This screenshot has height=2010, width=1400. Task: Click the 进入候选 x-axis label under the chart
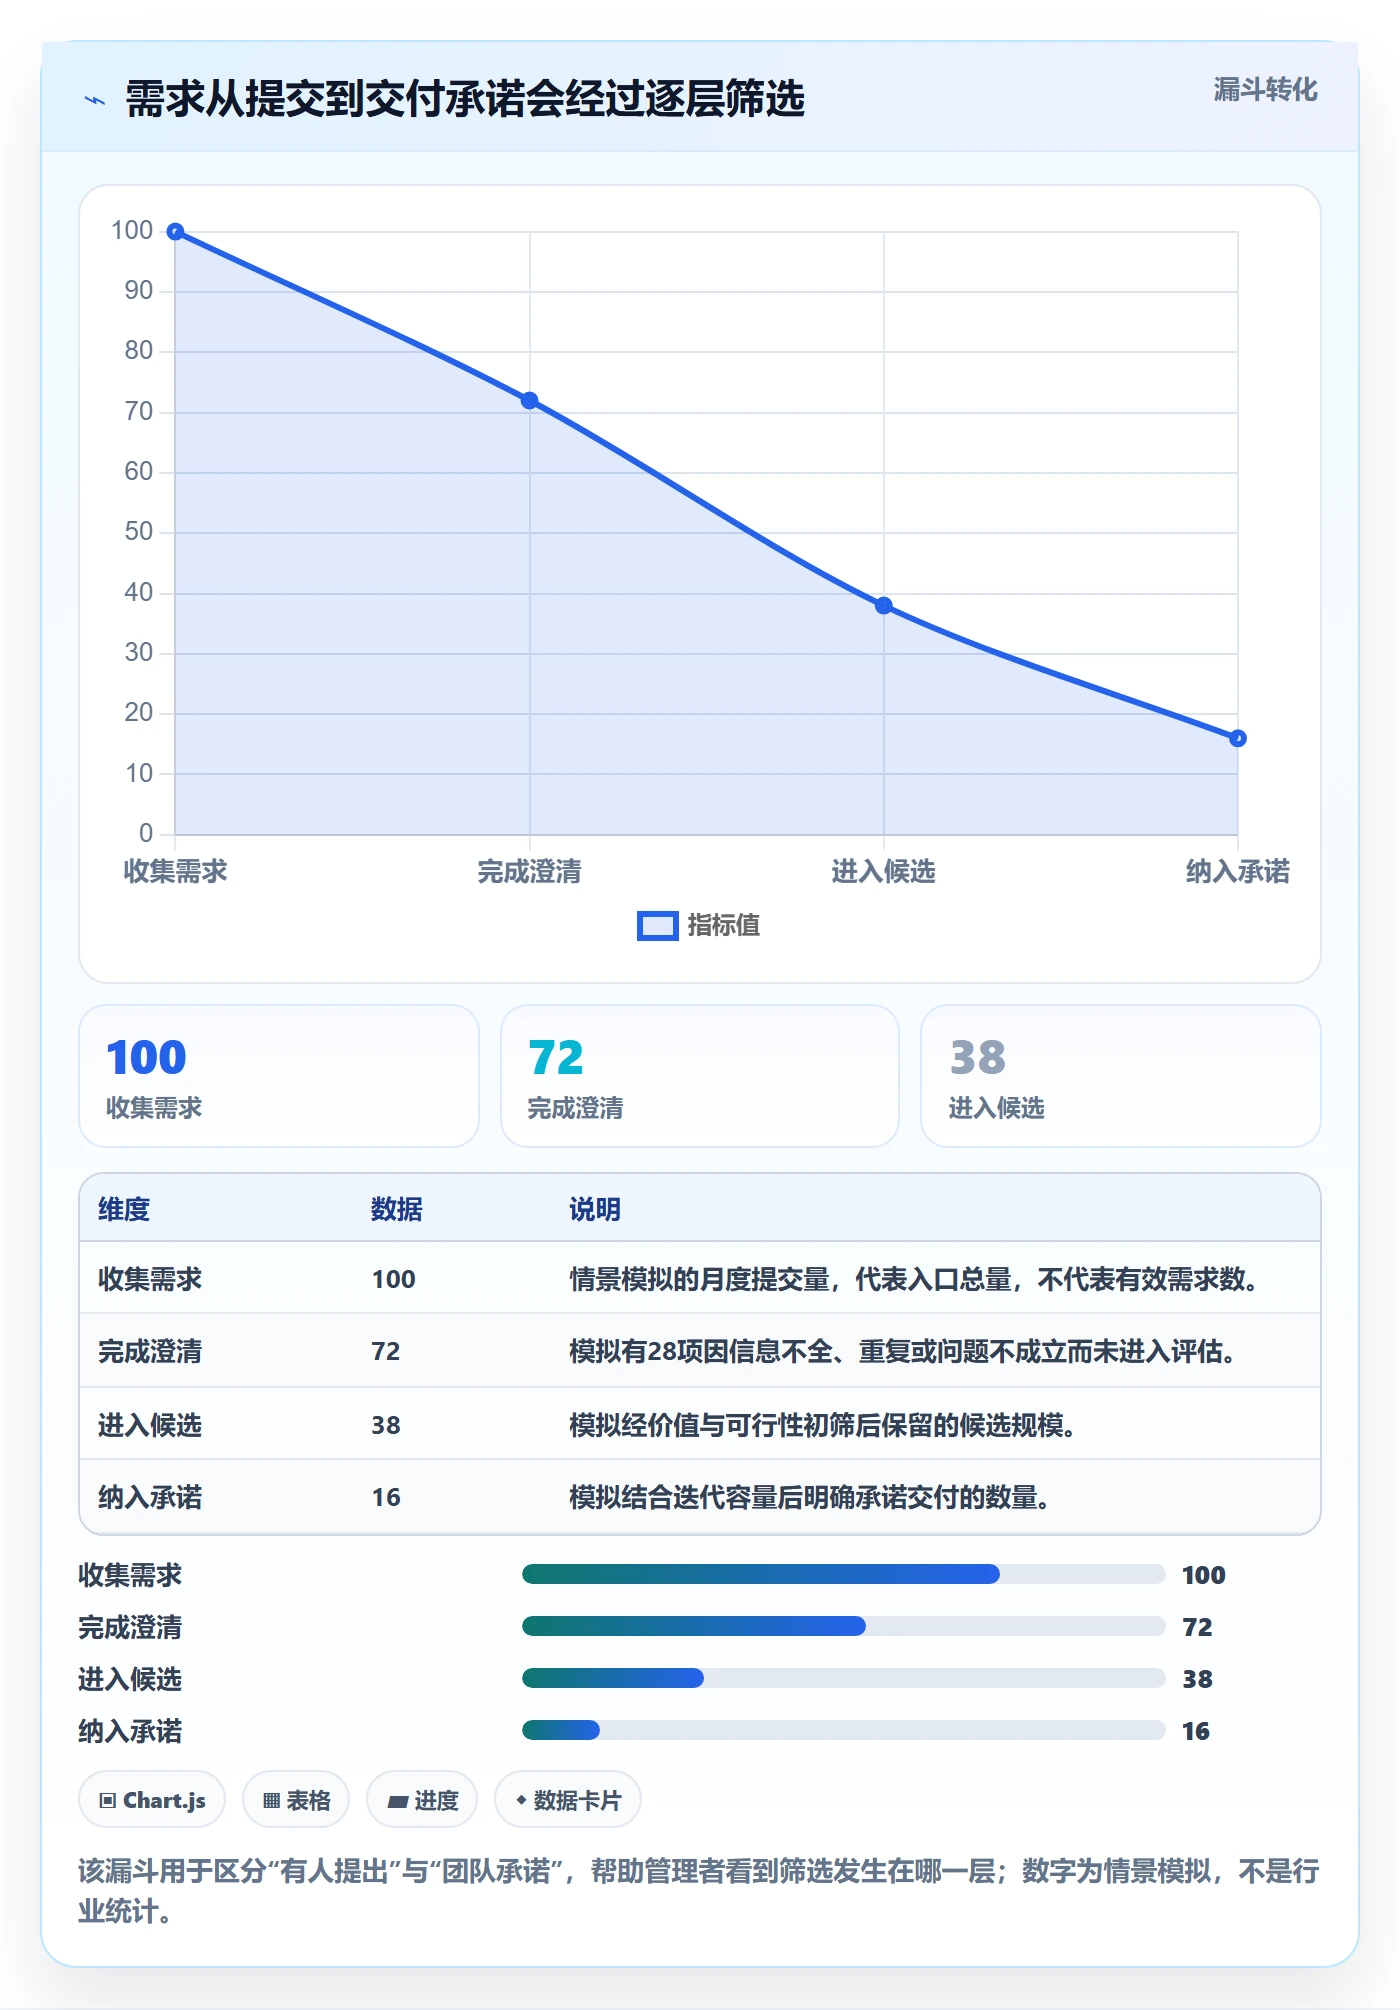[884, 871]
